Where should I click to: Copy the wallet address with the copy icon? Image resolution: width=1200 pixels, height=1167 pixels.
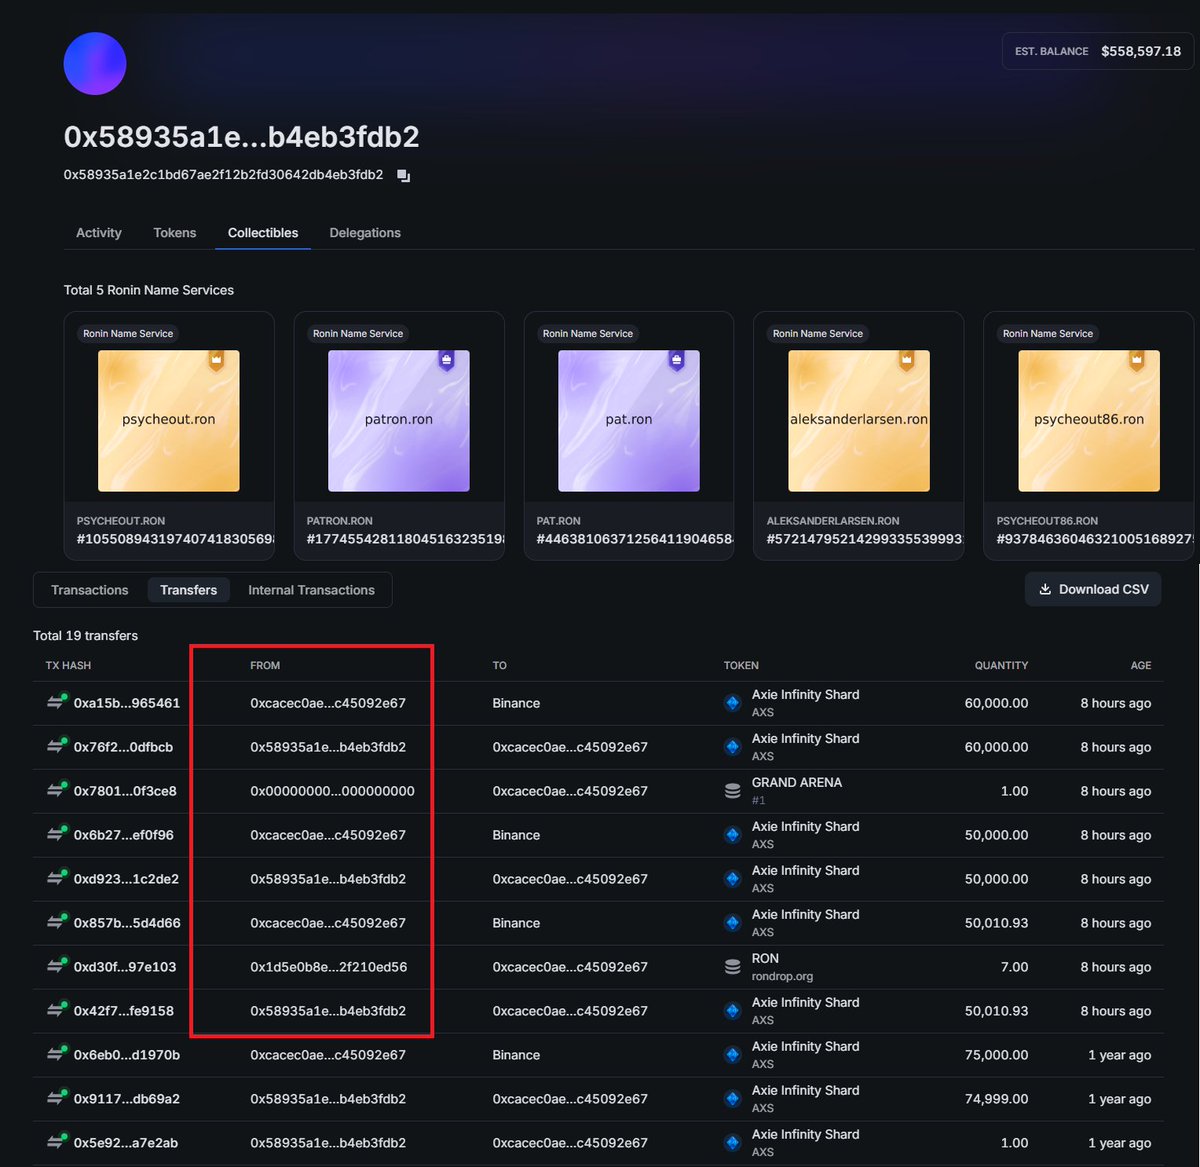(403, 176)
